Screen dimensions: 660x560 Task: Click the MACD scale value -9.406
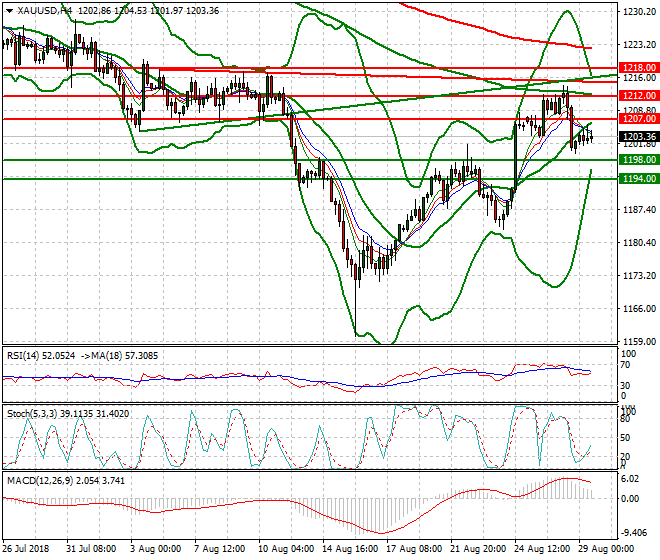point(634,533)
